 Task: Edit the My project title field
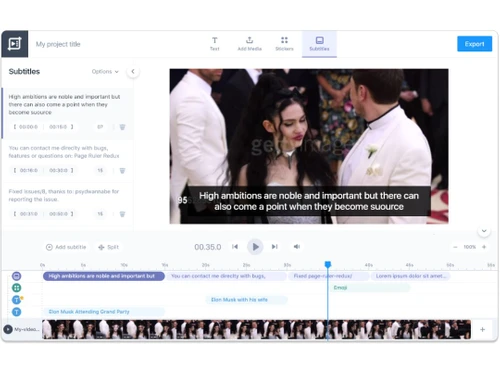click(x=58, y=44)
